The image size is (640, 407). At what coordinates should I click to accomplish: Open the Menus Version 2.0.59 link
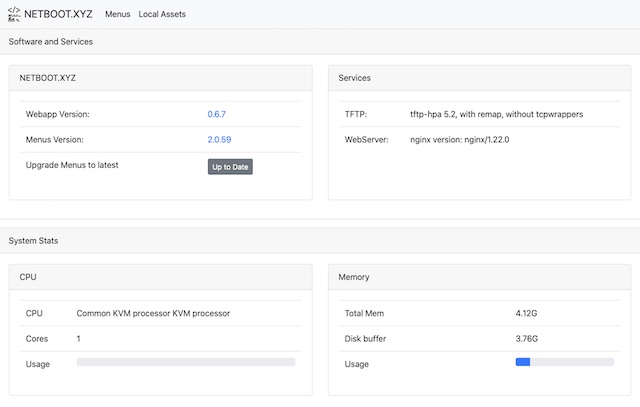pos(220,140)
